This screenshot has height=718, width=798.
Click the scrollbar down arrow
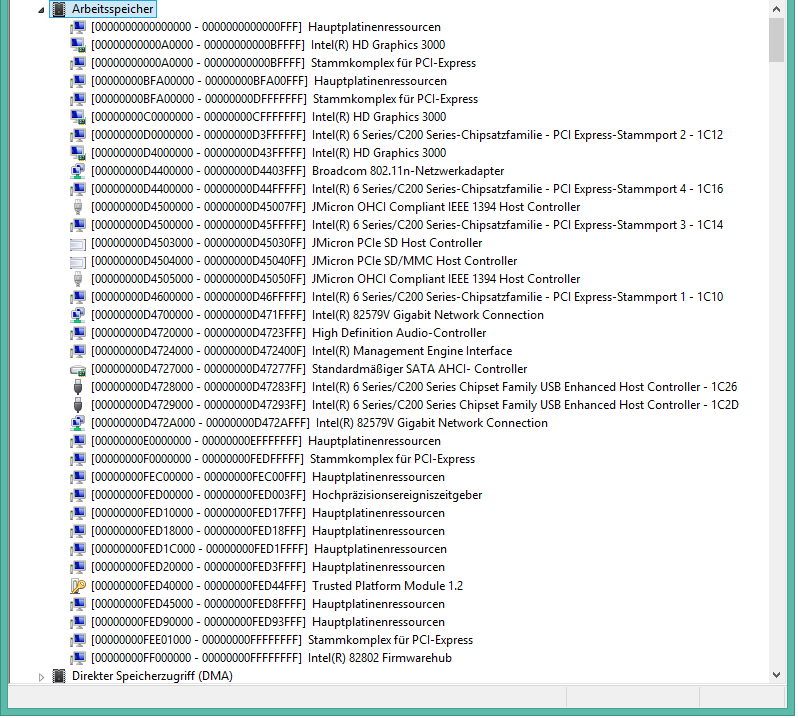point(776,675)
